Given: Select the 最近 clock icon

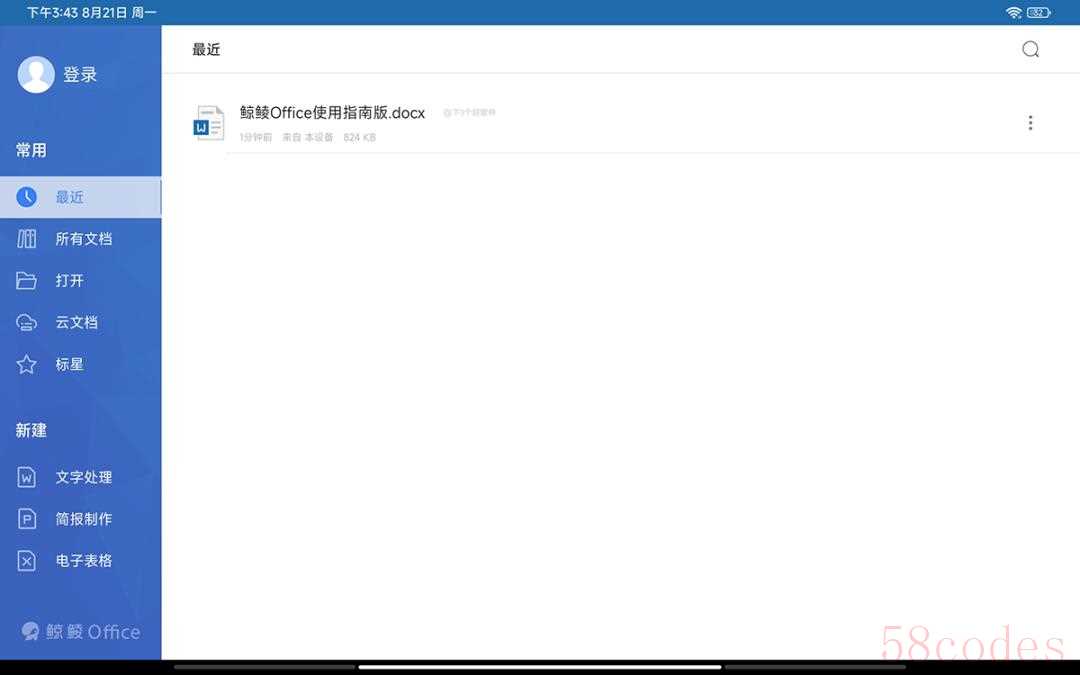Looking at the screenshot, I should tap(26, 197).
